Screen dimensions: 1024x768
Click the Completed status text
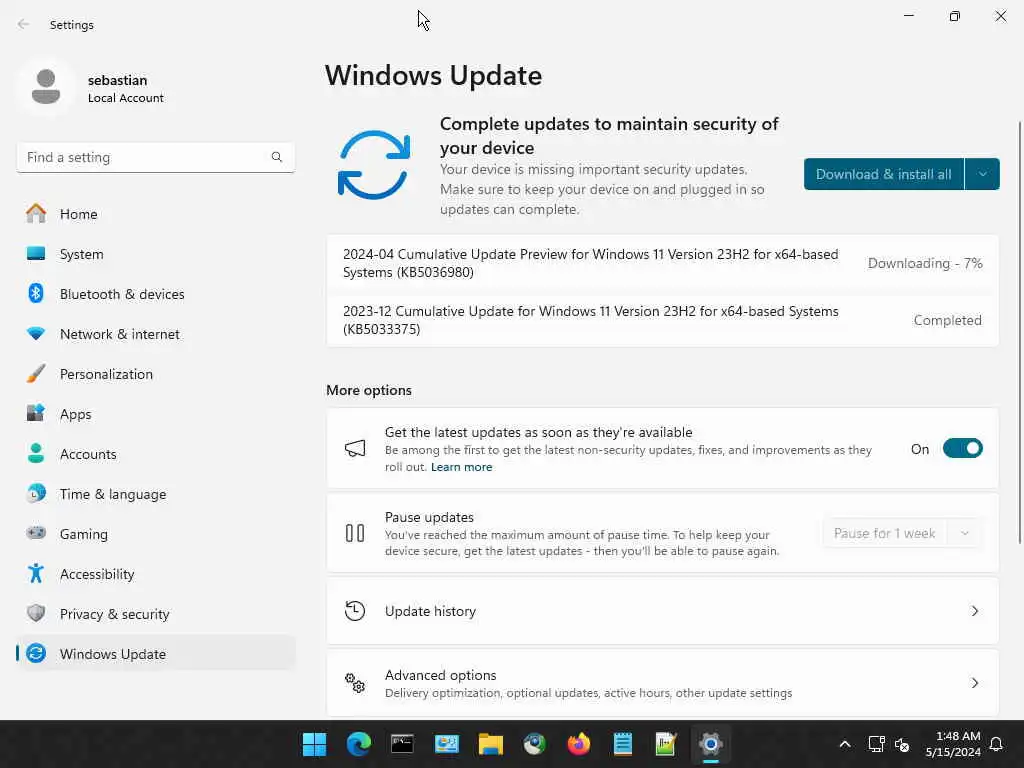point(947,320)
